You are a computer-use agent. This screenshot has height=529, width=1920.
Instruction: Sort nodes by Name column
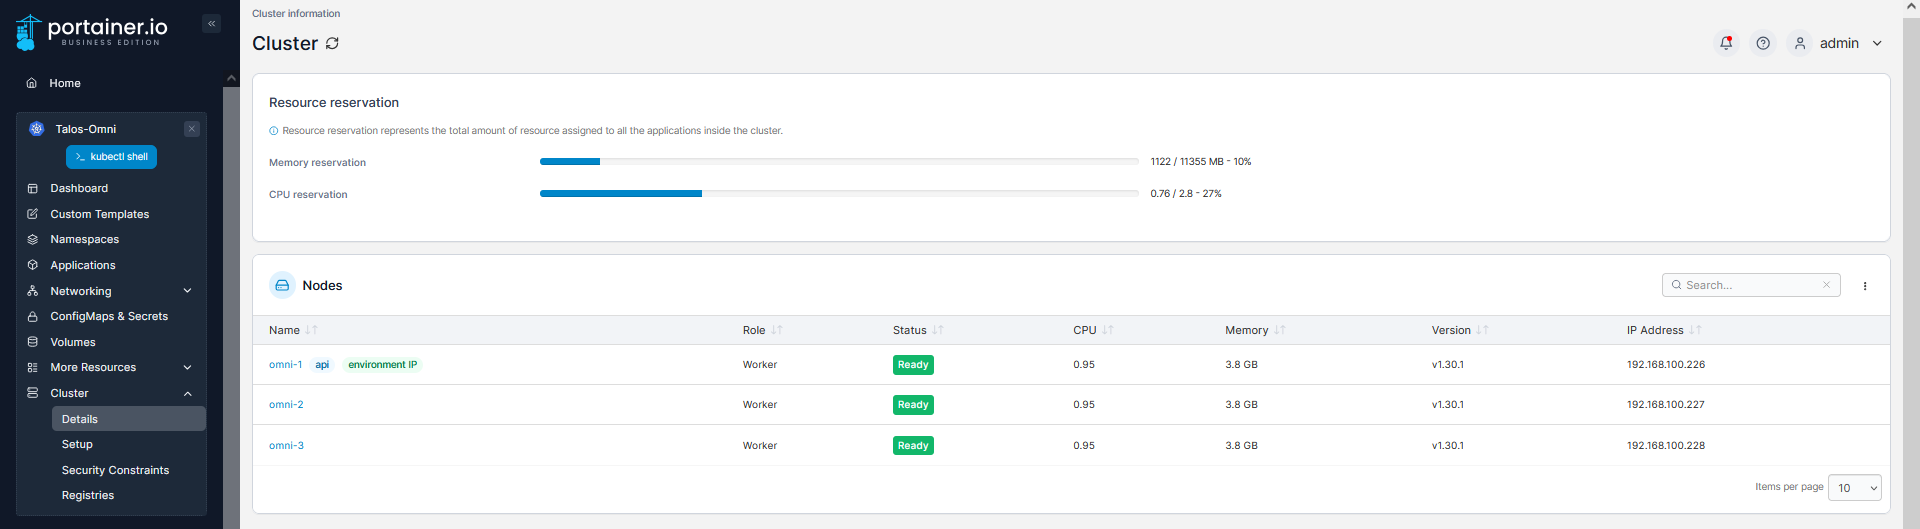292,330
